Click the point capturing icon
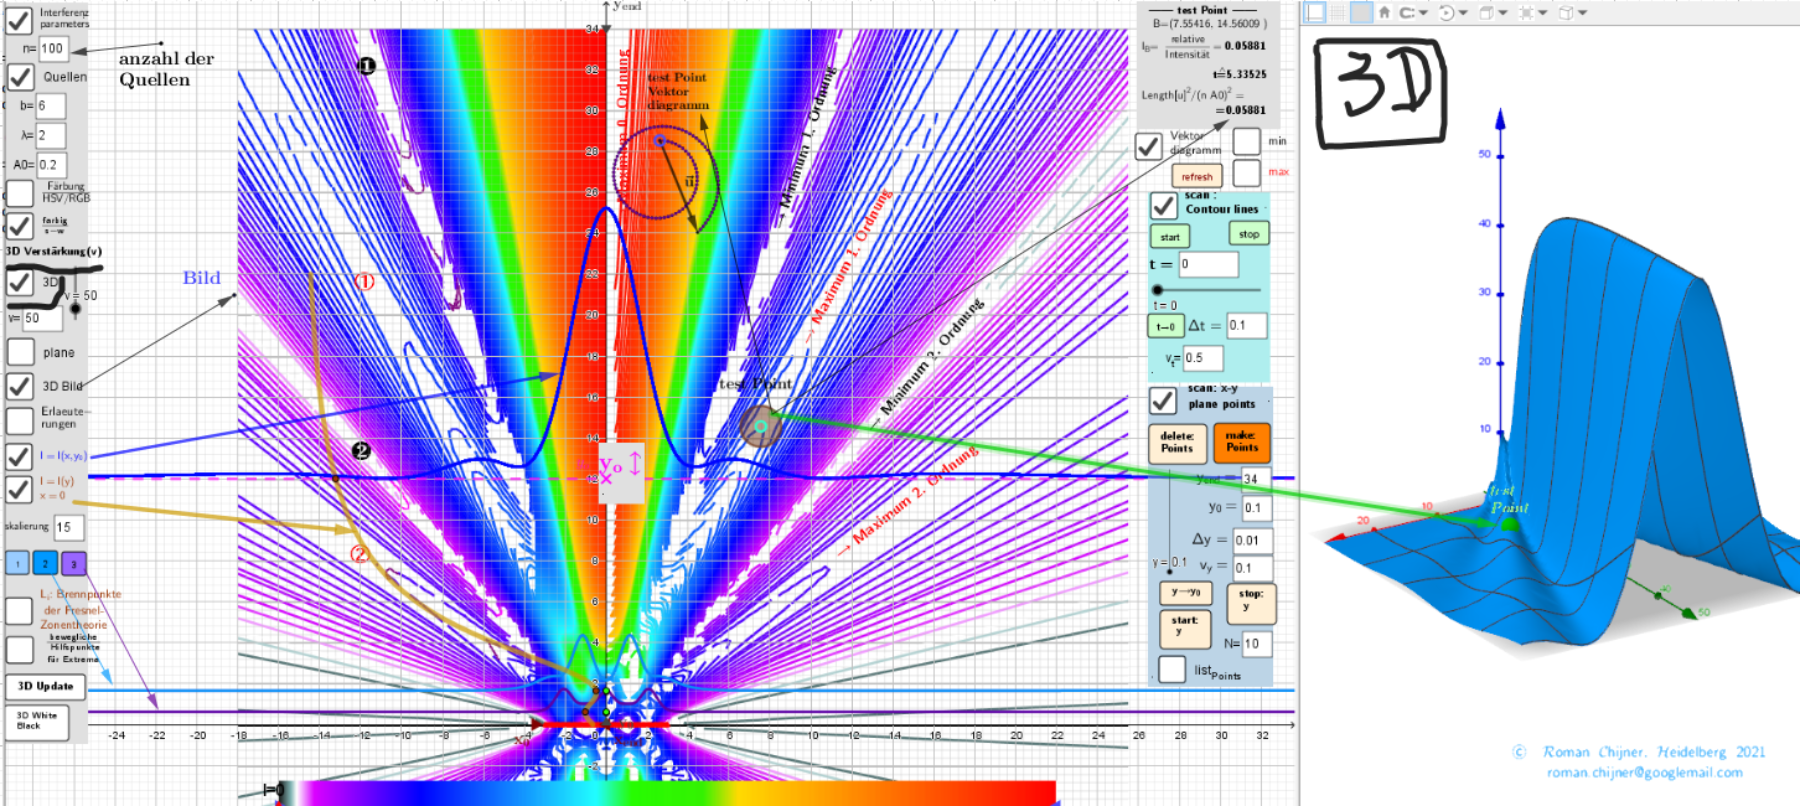 pos(1407,12)
